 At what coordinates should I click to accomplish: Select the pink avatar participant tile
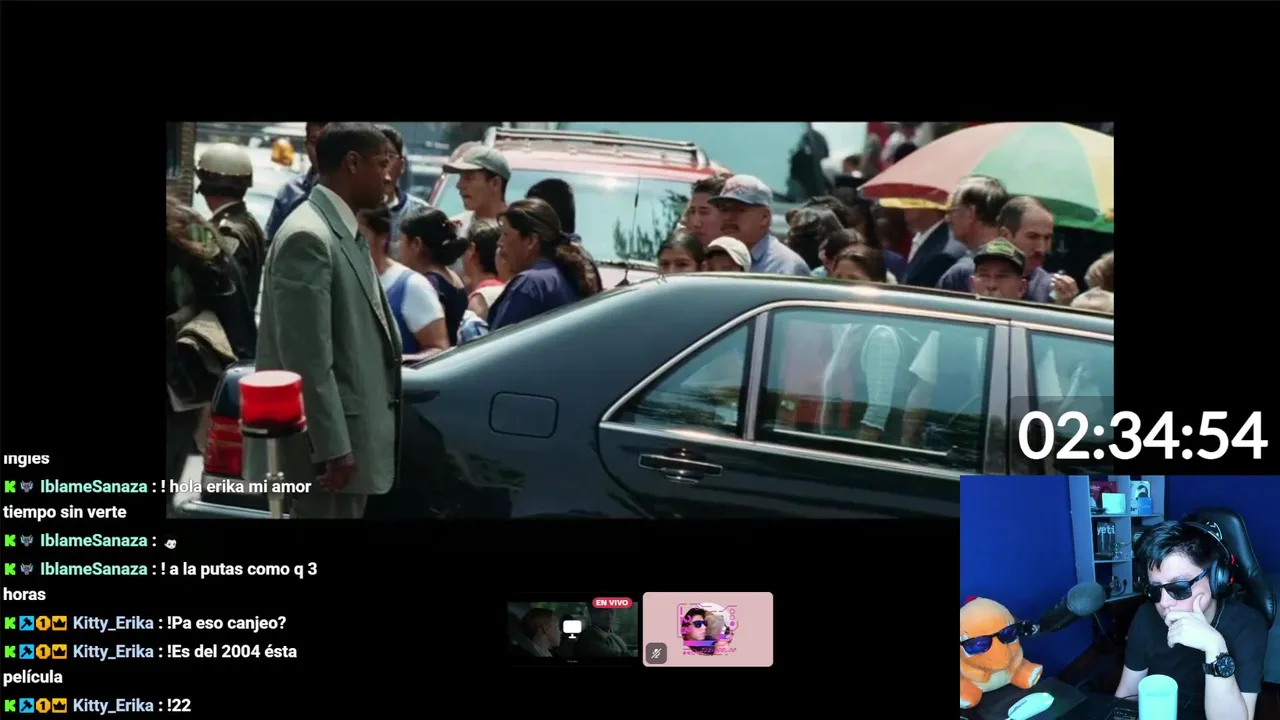(708, 629)
